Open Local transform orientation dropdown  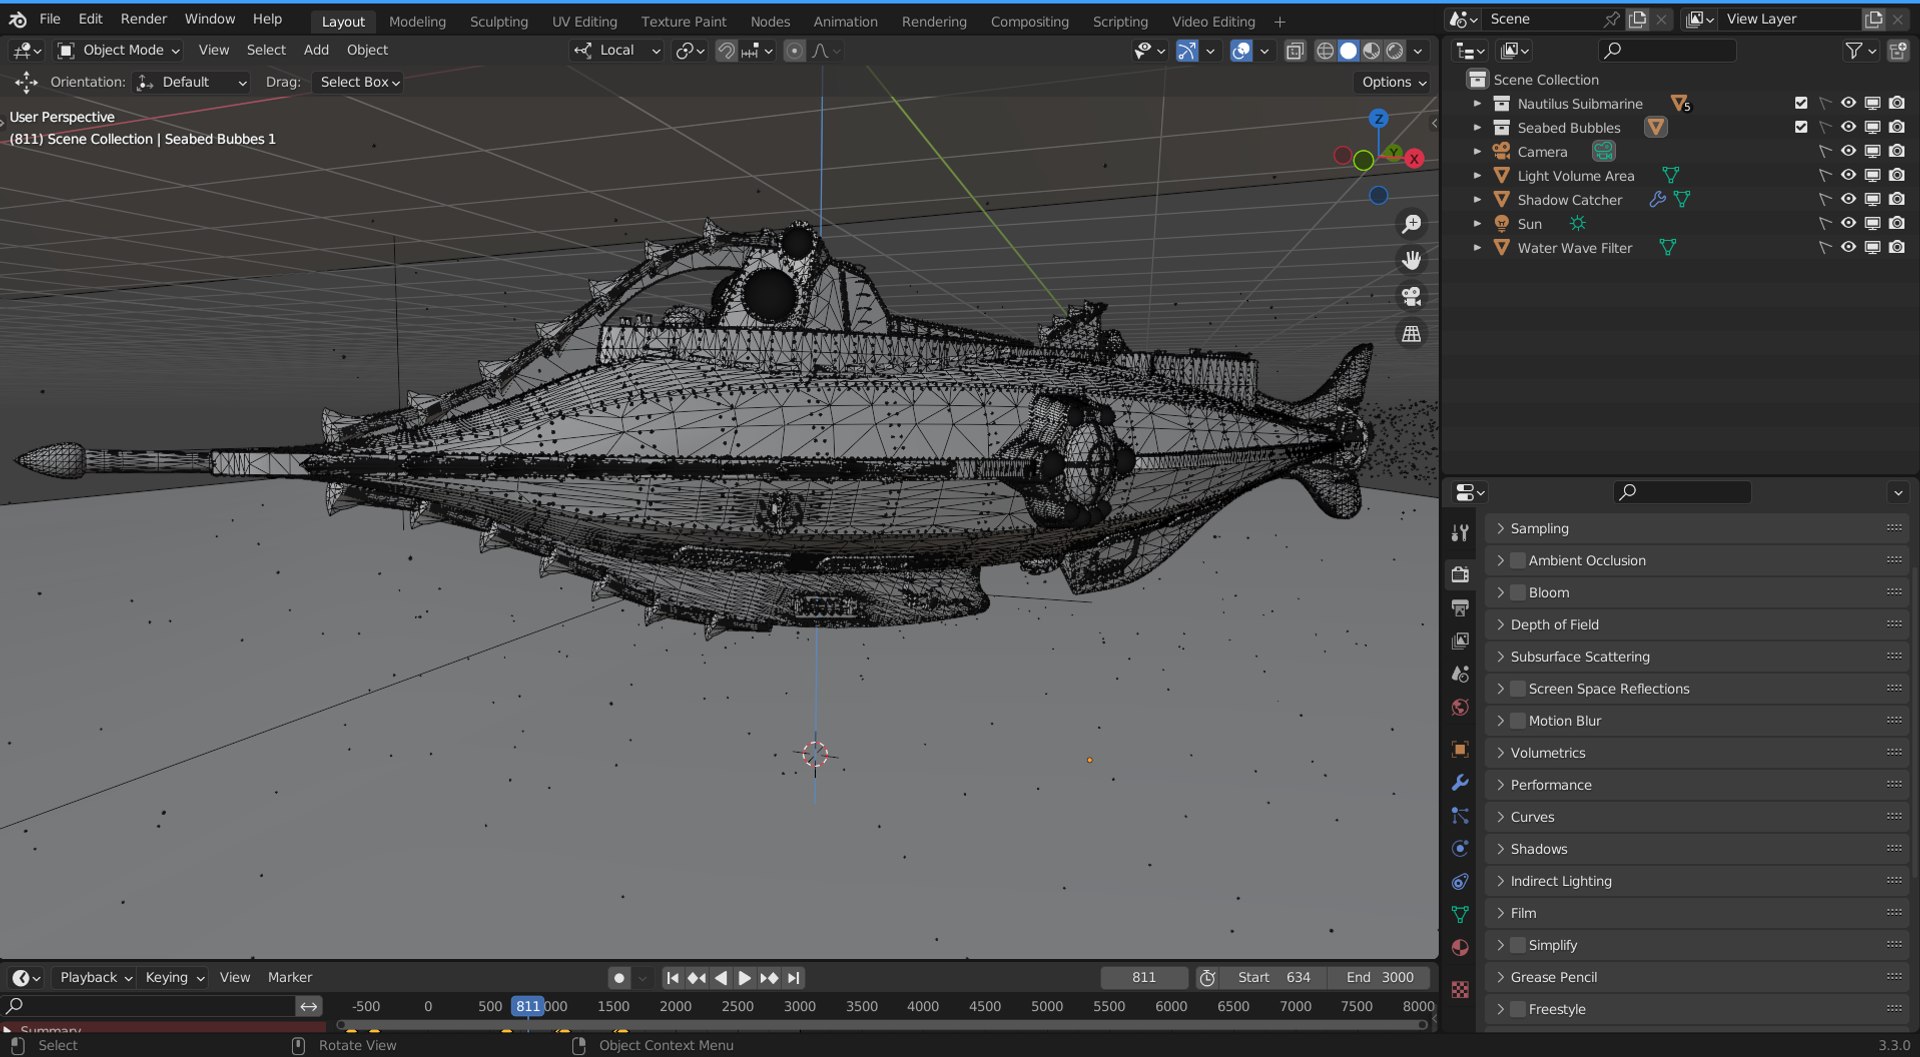pos(618,50)
